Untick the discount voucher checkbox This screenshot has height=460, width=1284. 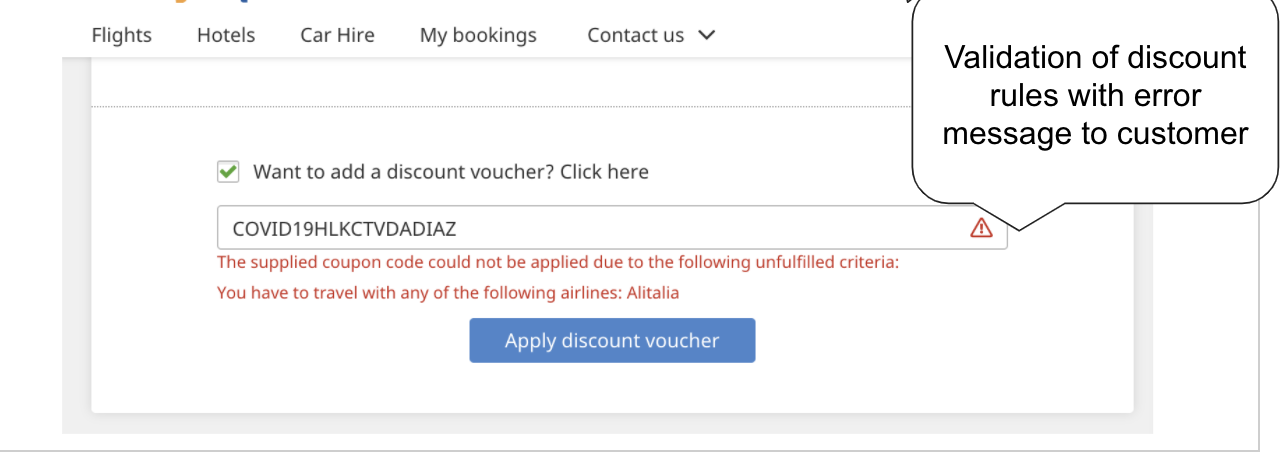point(228,172)
